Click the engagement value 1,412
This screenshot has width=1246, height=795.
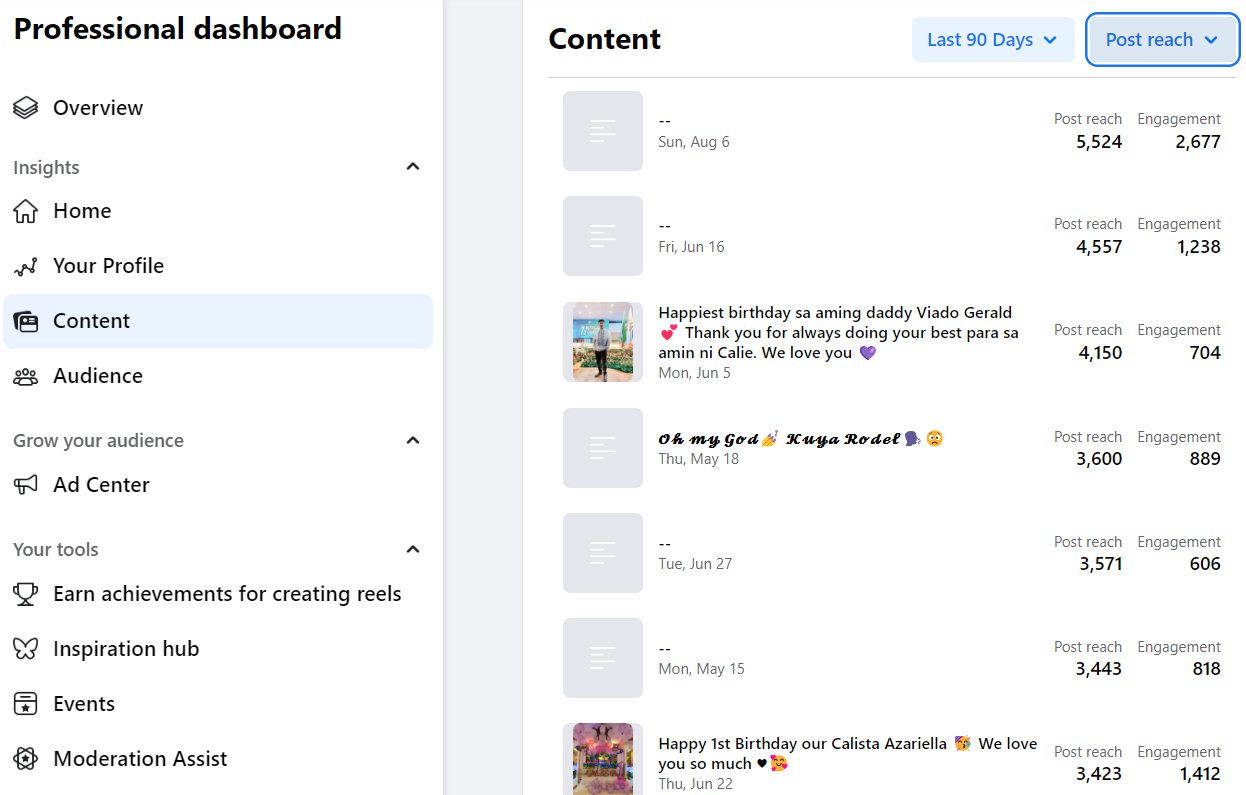click(1200, 774)
